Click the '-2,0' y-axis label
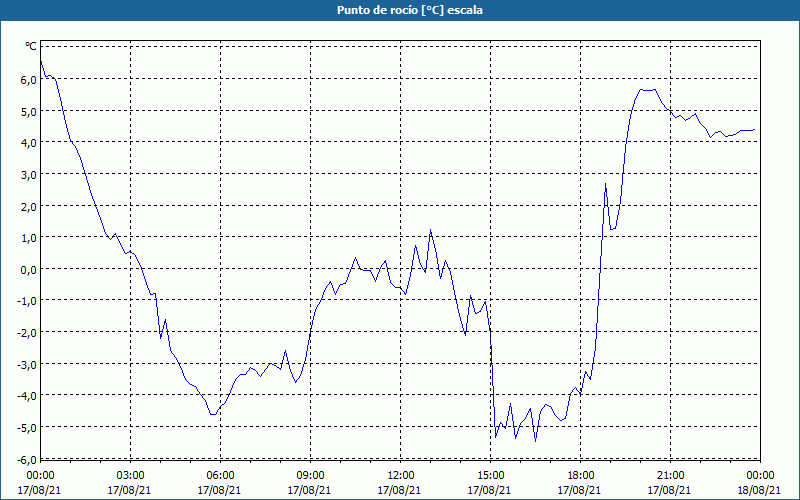The image size is (800, 500). tap(26, 332)
